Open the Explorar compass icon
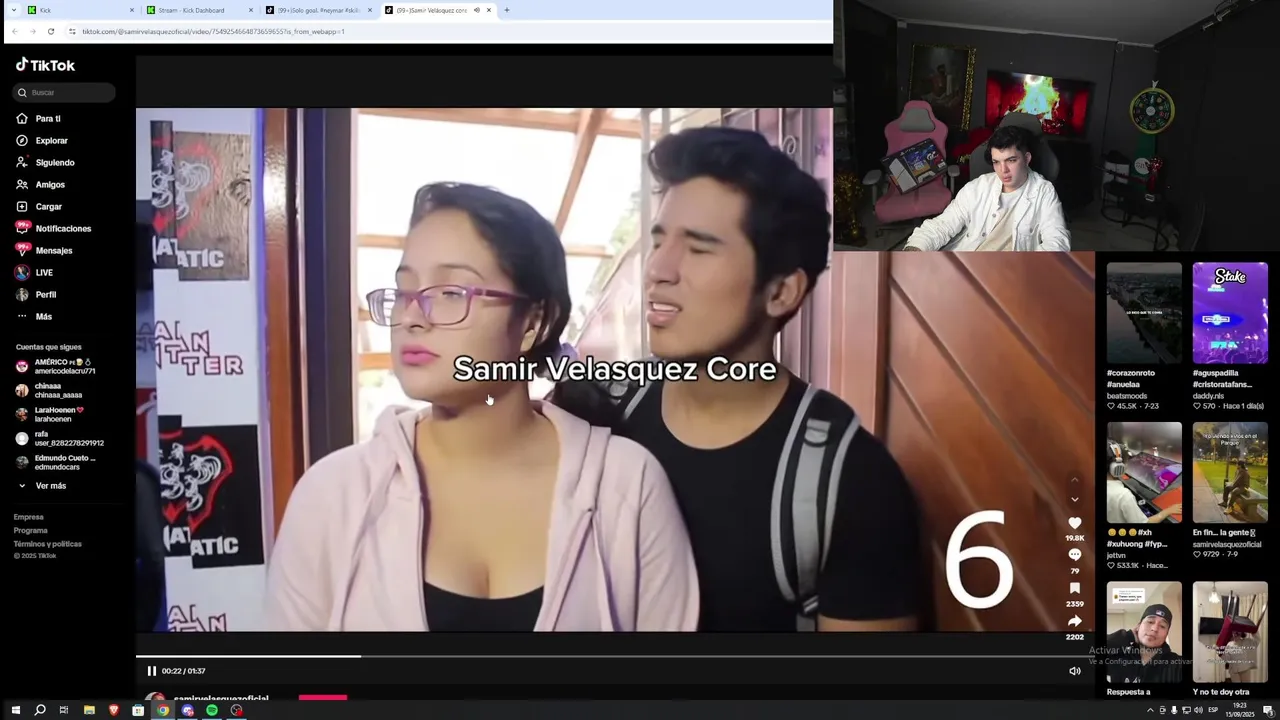 click(x=22, y=140)
